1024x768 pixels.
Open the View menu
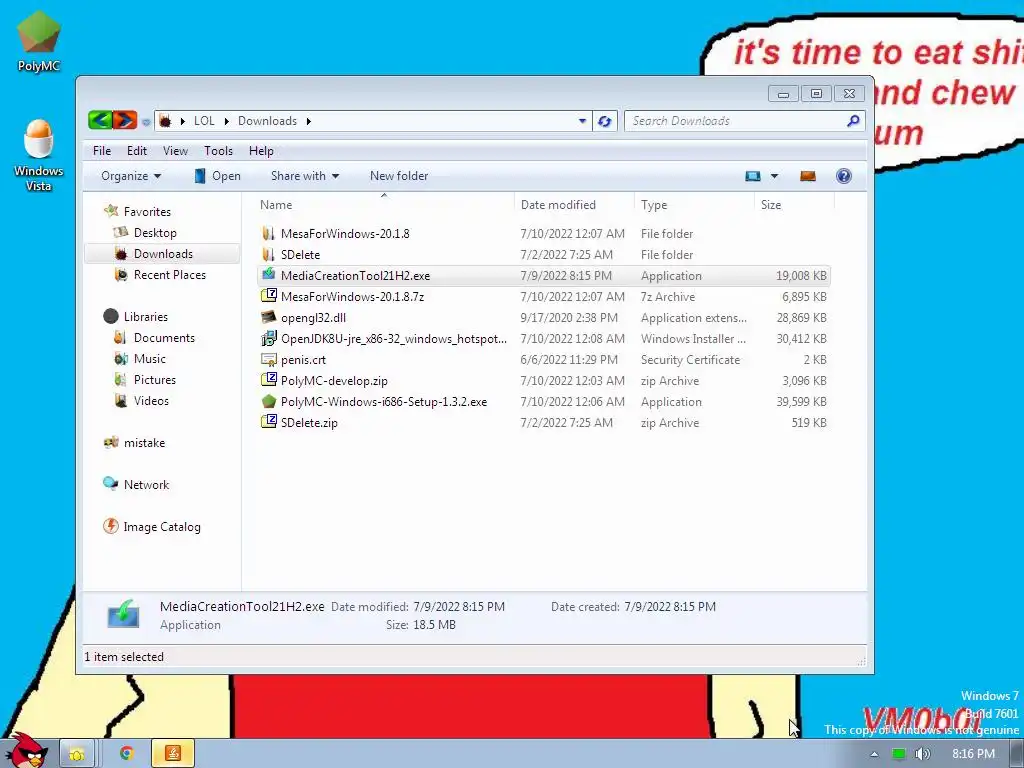coord(175,151)
